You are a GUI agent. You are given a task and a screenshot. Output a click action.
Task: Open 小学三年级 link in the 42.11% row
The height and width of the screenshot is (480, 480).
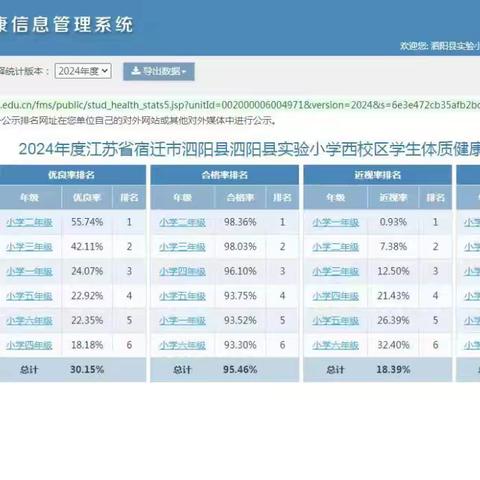[x=29, y=247]
